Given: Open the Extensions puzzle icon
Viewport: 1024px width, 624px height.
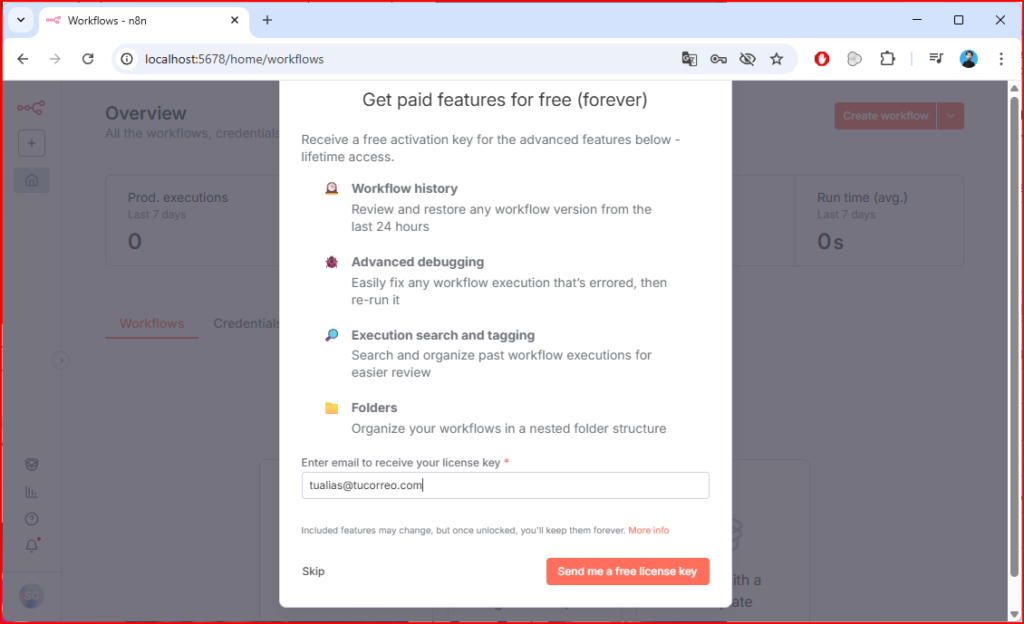Looking at the screenshot, I should (887, 59).
